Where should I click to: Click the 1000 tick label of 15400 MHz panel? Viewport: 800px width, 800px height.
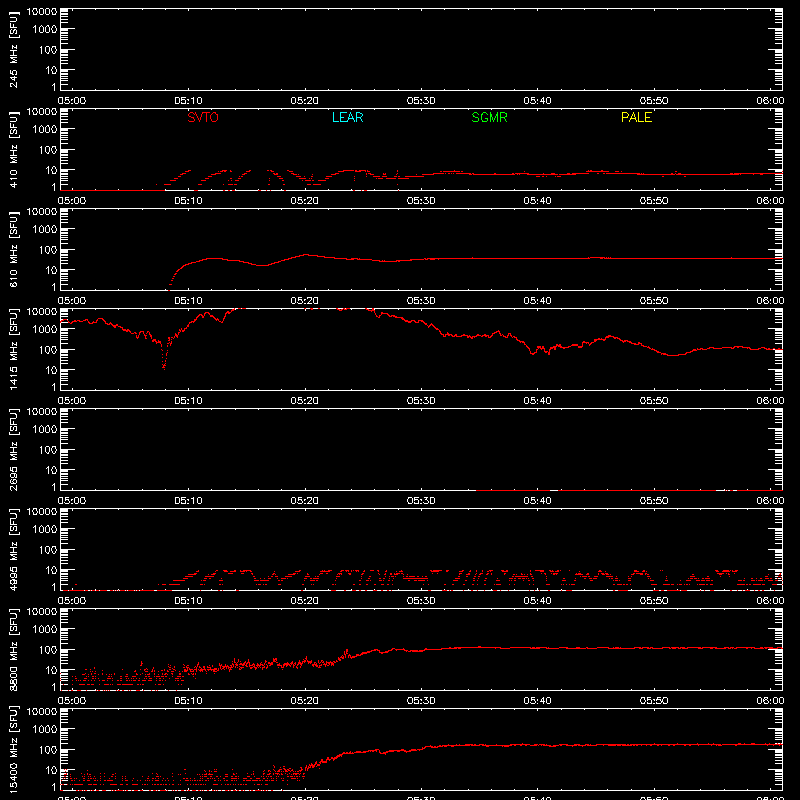tap(45, 729)
